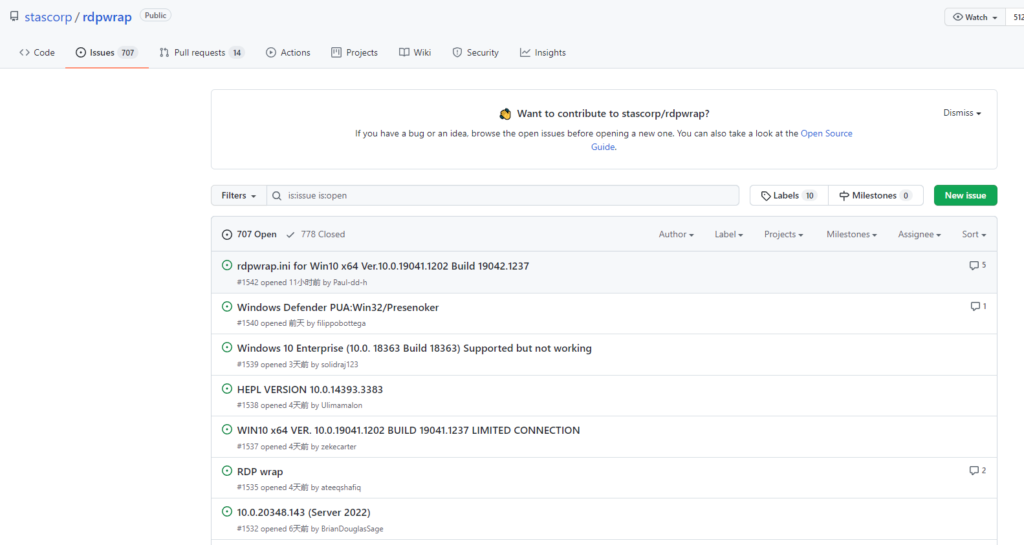This screenshot has width=1024, height=545.
Task: Click the open-issue icon beside RDP wrap issue
Action: coord(227,471)
